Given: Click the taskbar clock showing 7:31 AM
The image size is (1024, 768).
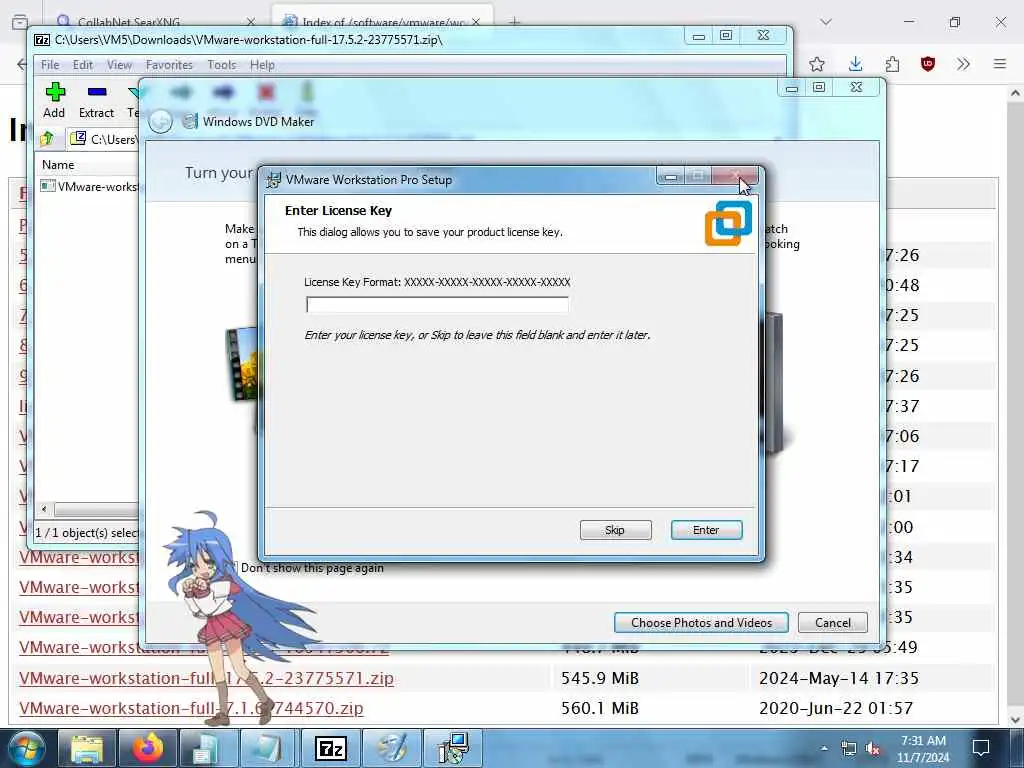Looking at the screenshot, I should pos(923,749).
